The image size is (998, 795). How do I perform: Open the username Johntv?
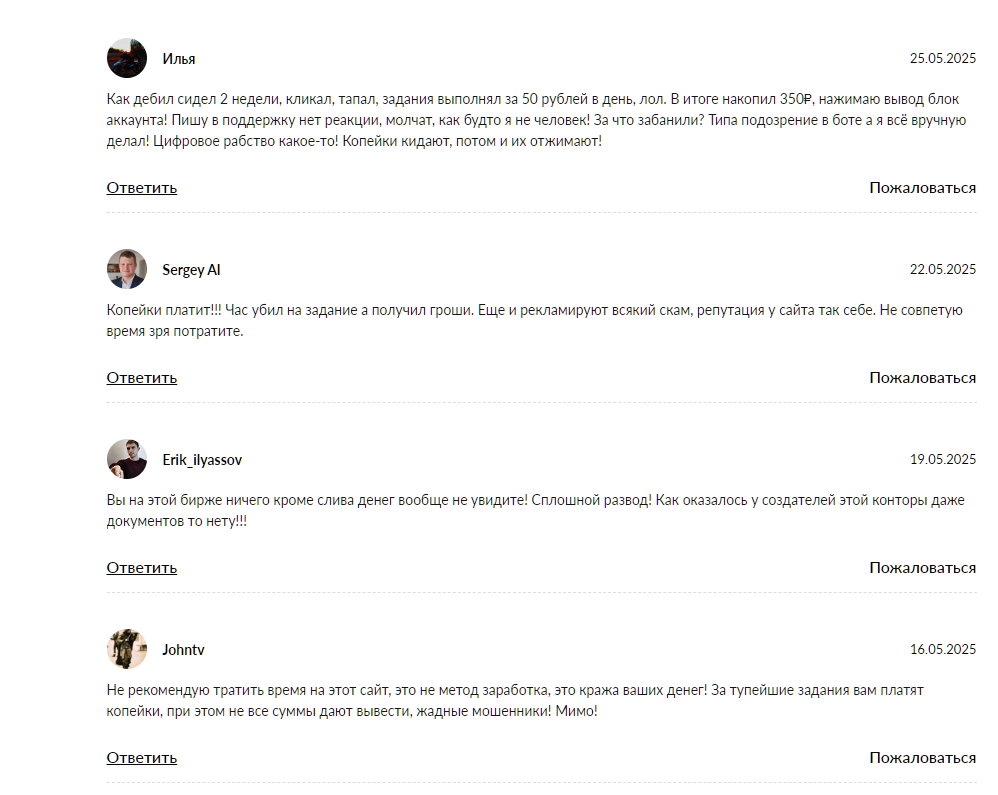[x=184, y=650]
